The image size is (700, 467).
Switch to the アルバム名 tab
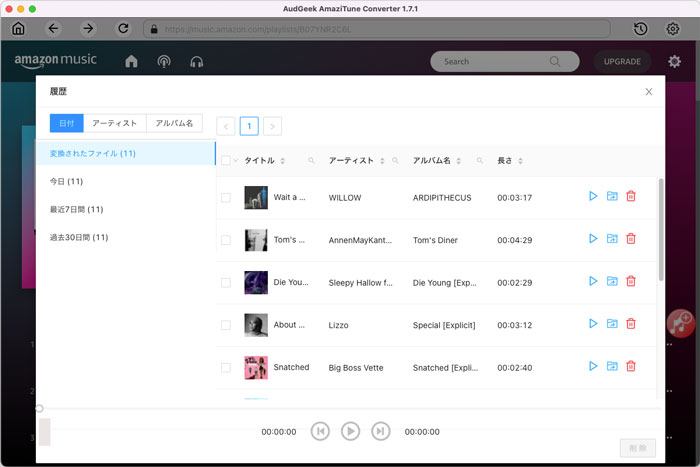click(174, 123)
